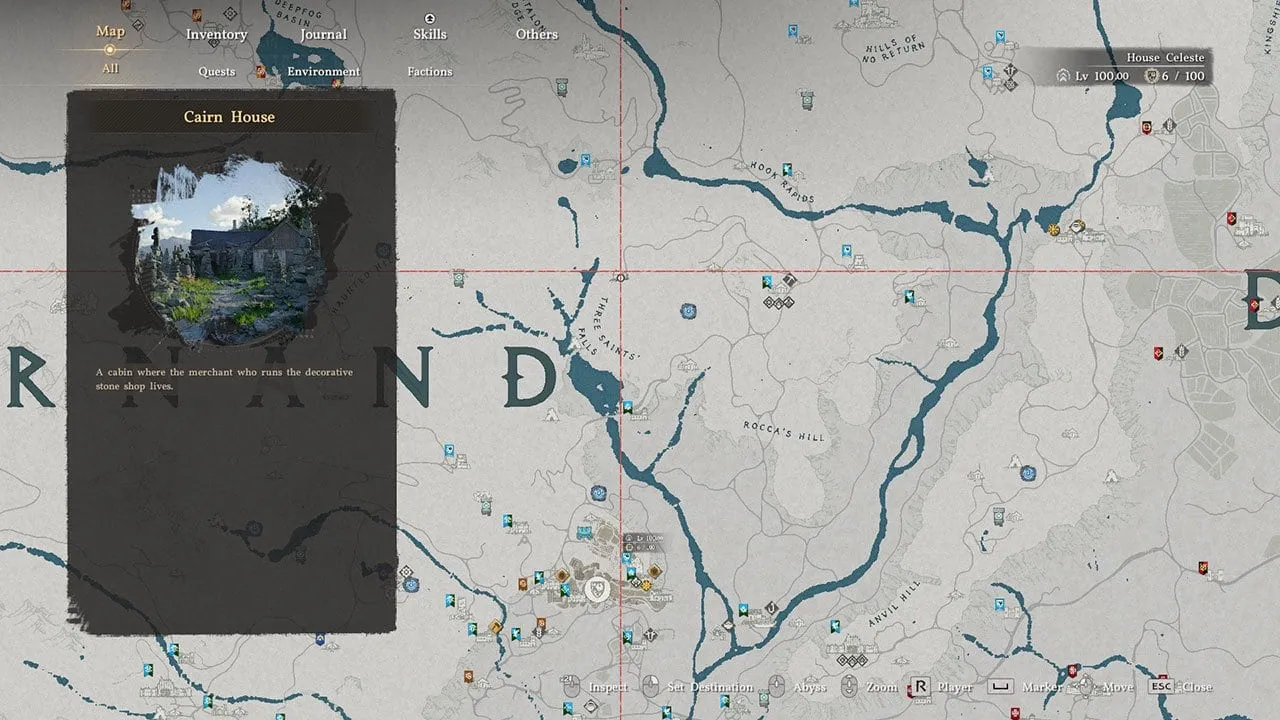Switch to the Journal tab
1280x720 pixels.
click(x=323, y=34)
